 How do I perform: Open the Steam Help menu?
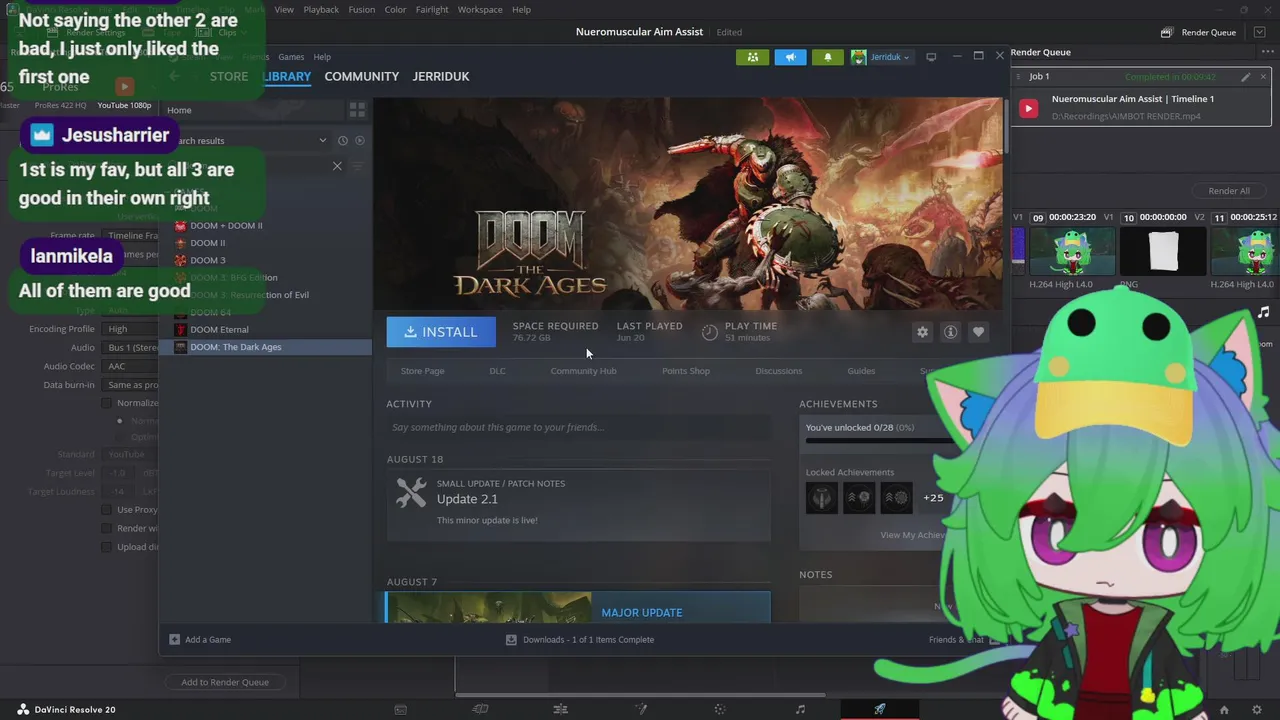[322, 57]
